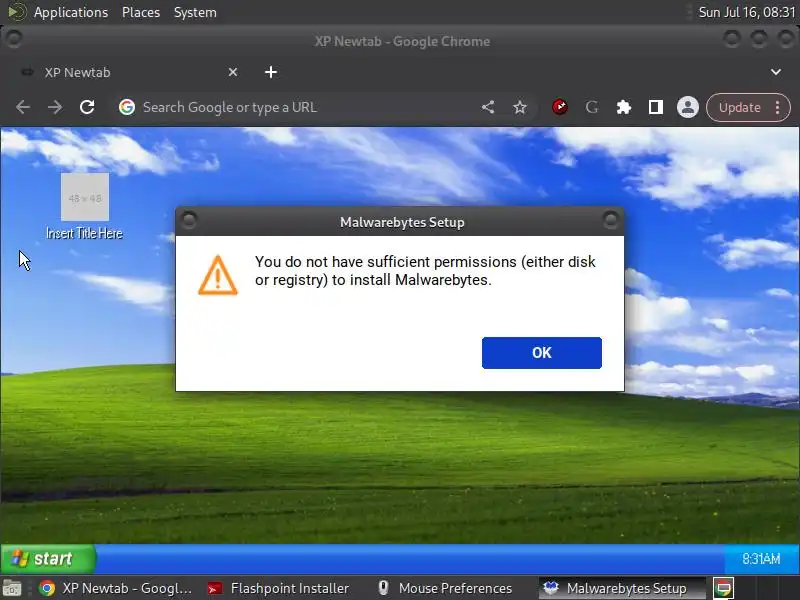This screenshot has width=800, height=600.
Task: Switch to Mouse Preferences taskbar entry
Action: [x=444, y=588]
